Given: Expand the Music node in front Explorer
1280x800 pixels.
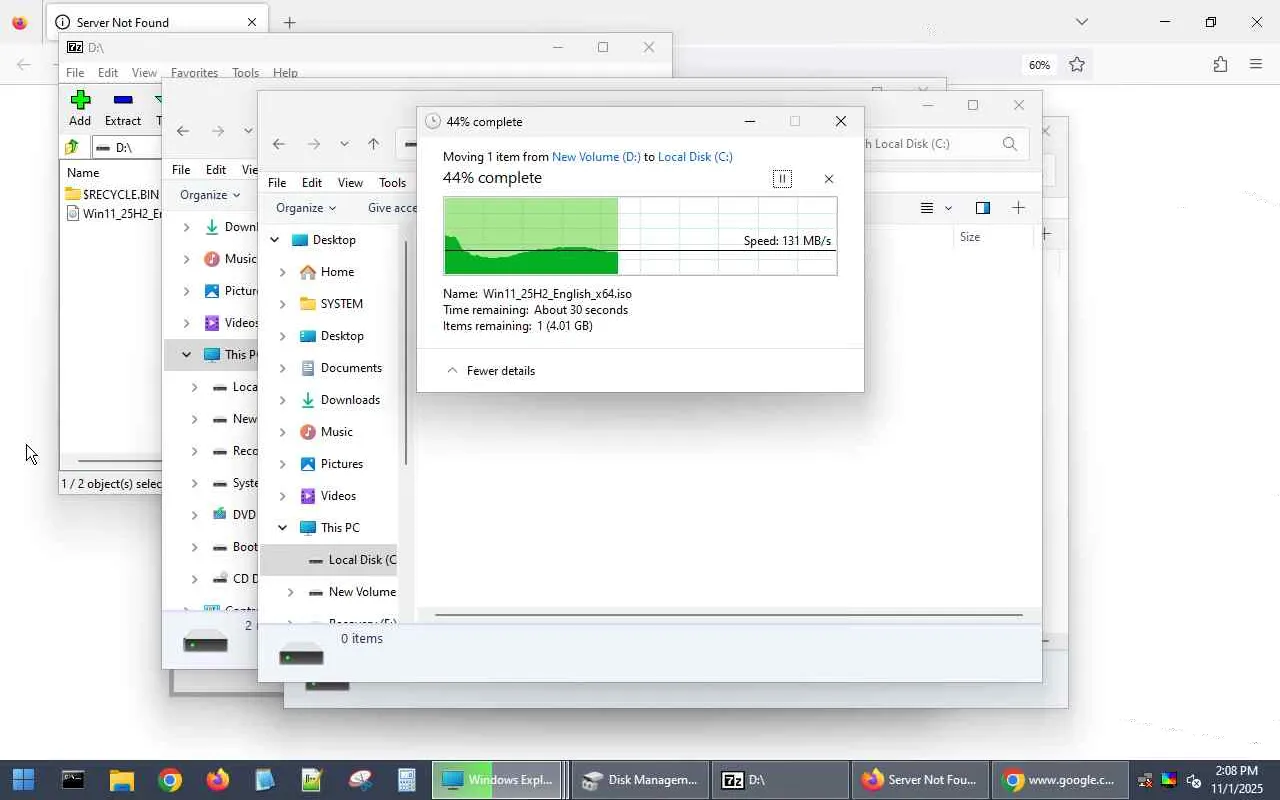Looking at the screenshot, I should (282, 432).
